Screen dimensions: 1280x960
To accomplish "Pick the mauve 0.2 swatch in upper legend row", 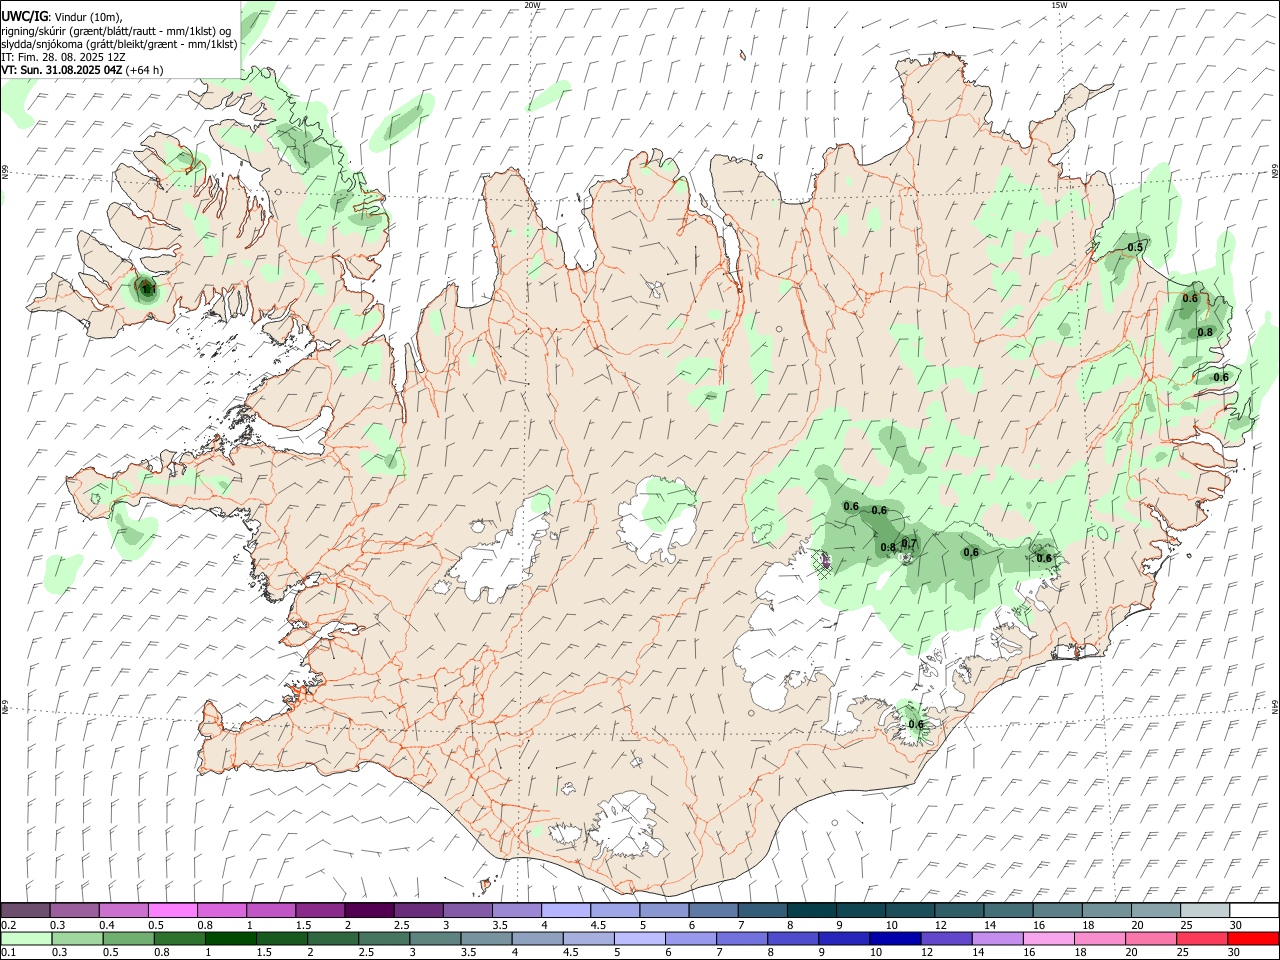I will tap(25, 911).
